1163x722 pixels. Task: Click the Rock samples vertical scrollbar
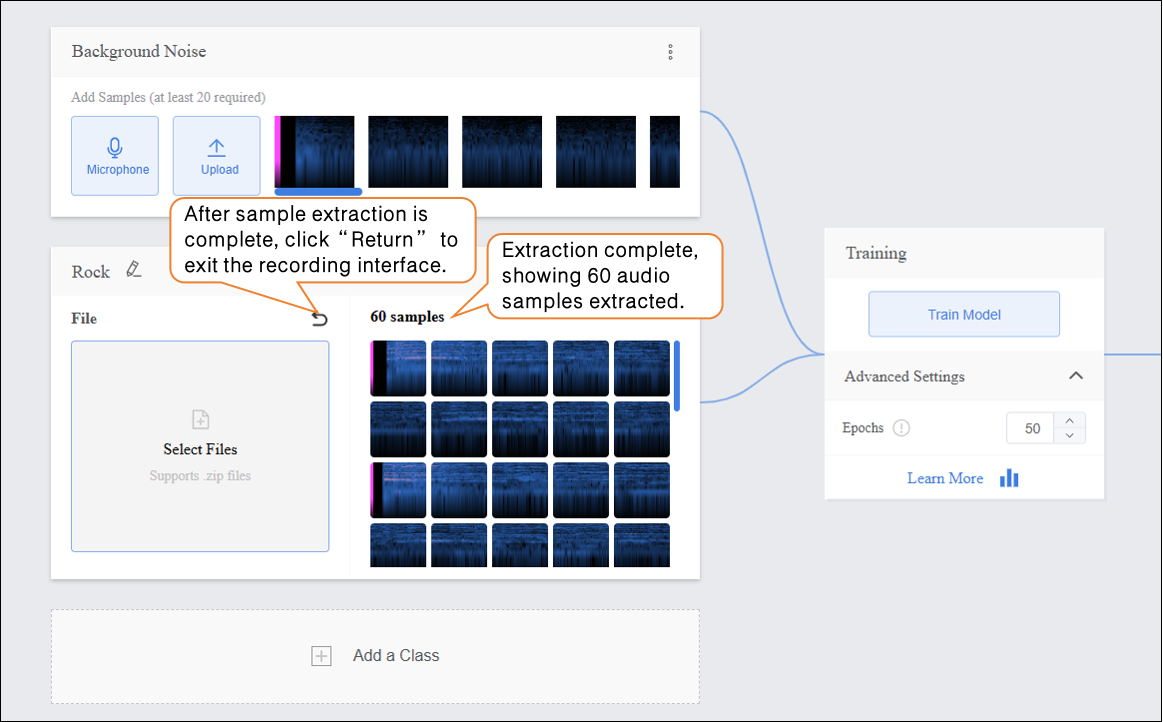pyautogui.click(x=677, y=376)
